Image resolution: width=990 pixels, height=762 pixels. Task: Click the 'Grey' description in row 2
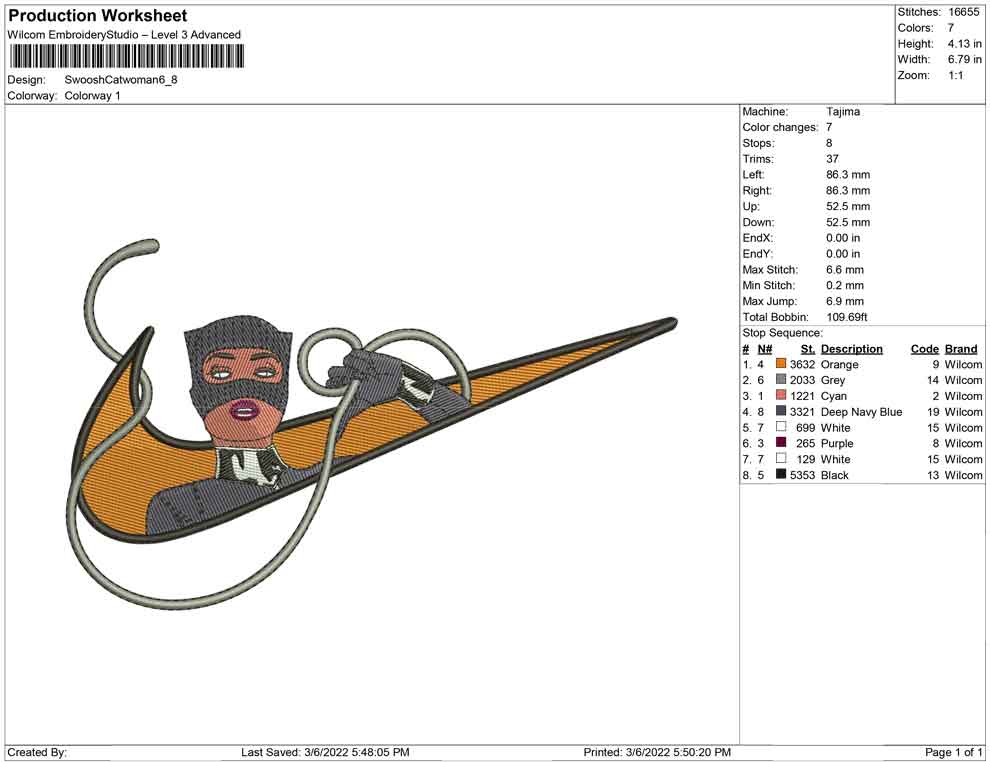(833, 380)
